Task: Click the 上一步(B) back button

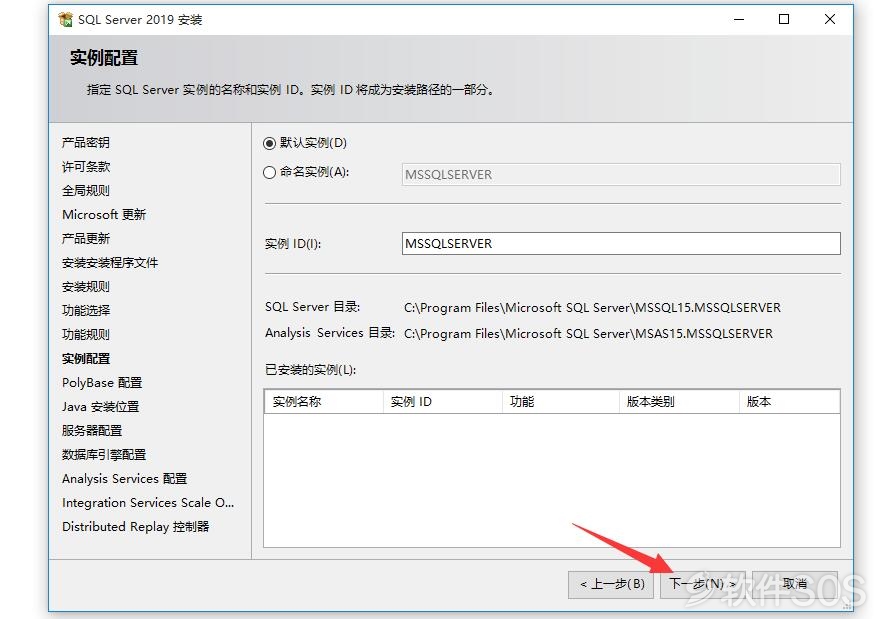Action: click(611, 584)
